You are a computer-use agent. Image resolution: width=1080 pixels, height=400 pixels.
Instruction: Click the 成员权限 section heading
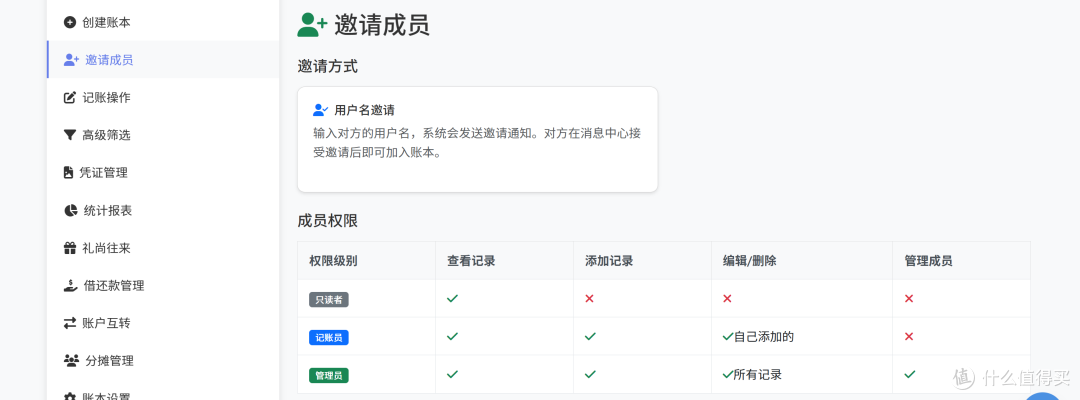pyautogui.click(x=328, y=222)
